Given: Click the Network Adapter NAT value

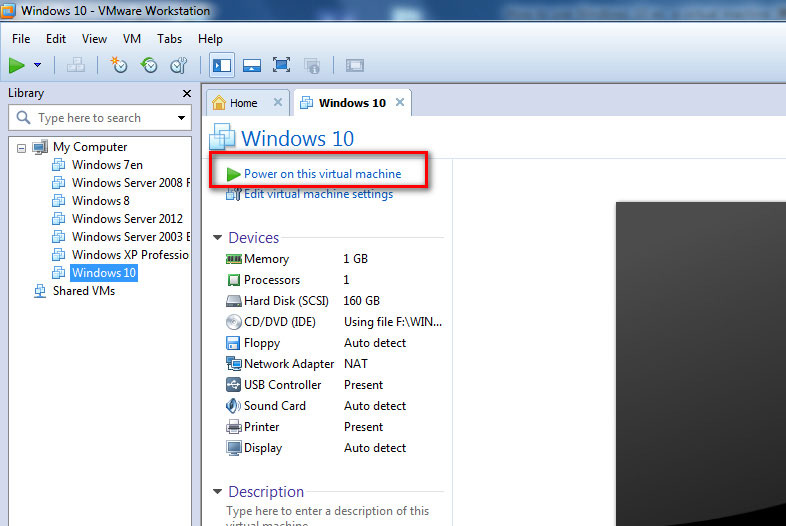Looking at the screenshot, I should click(356, 364).
